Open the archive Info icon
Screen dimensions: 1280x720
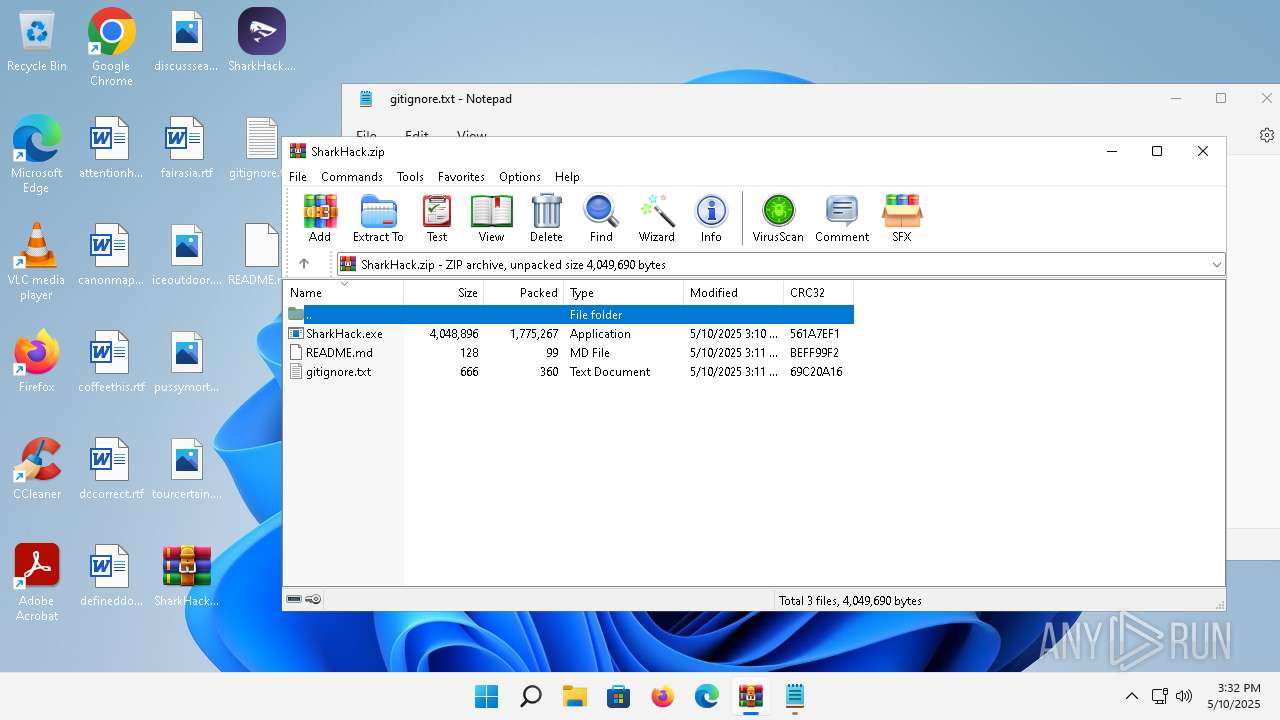click(711, 218)
